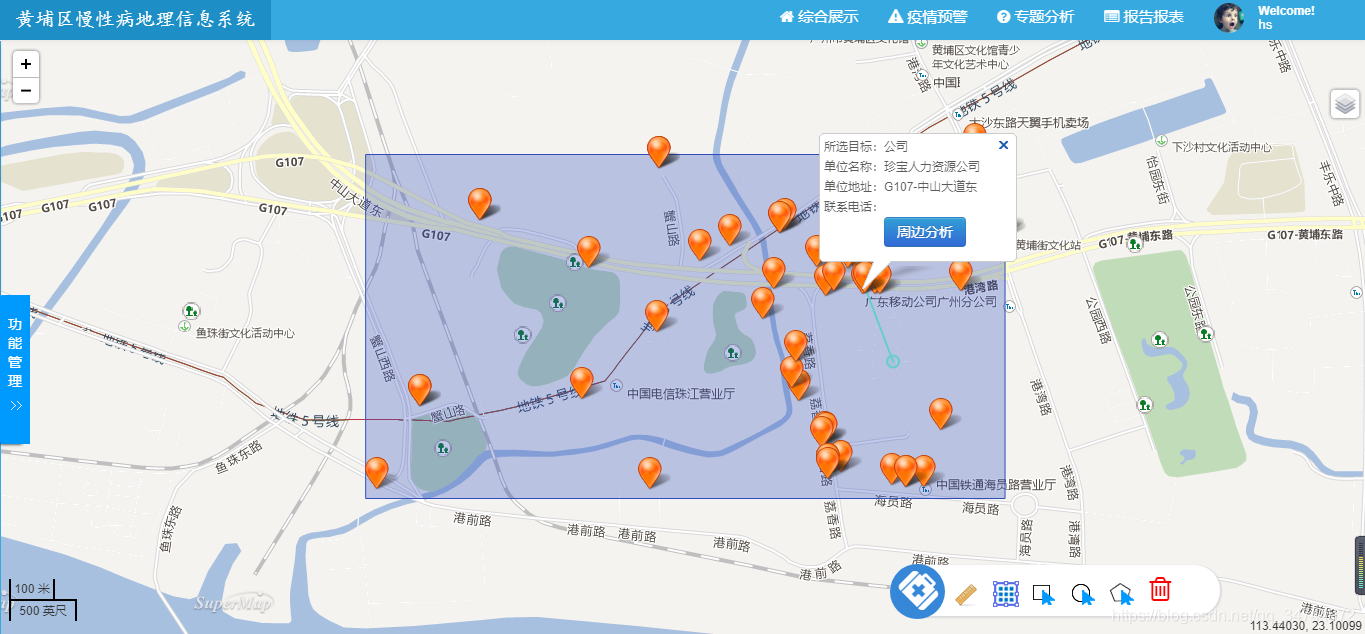Click company name 珍宝人力资源公司 in popup
Viewport: 1365px width, 634px height.
(x=932, y=166)
